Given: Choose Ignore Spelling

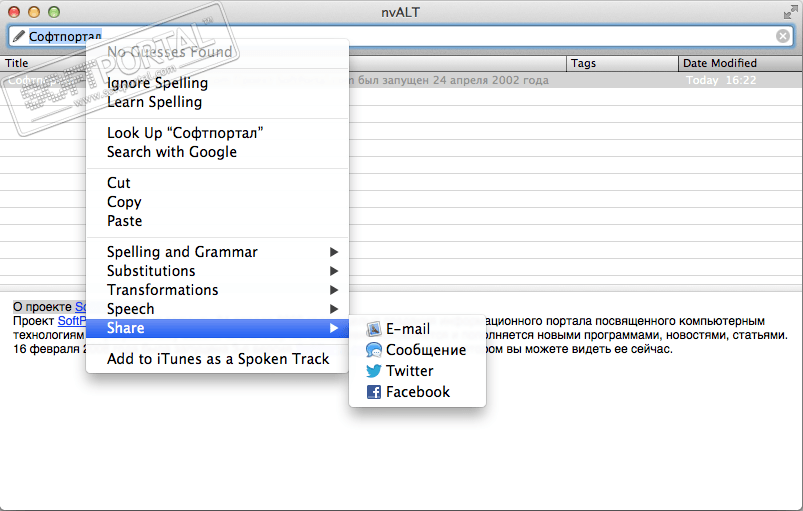Looking at the screenshot, I should pos(218,83).
